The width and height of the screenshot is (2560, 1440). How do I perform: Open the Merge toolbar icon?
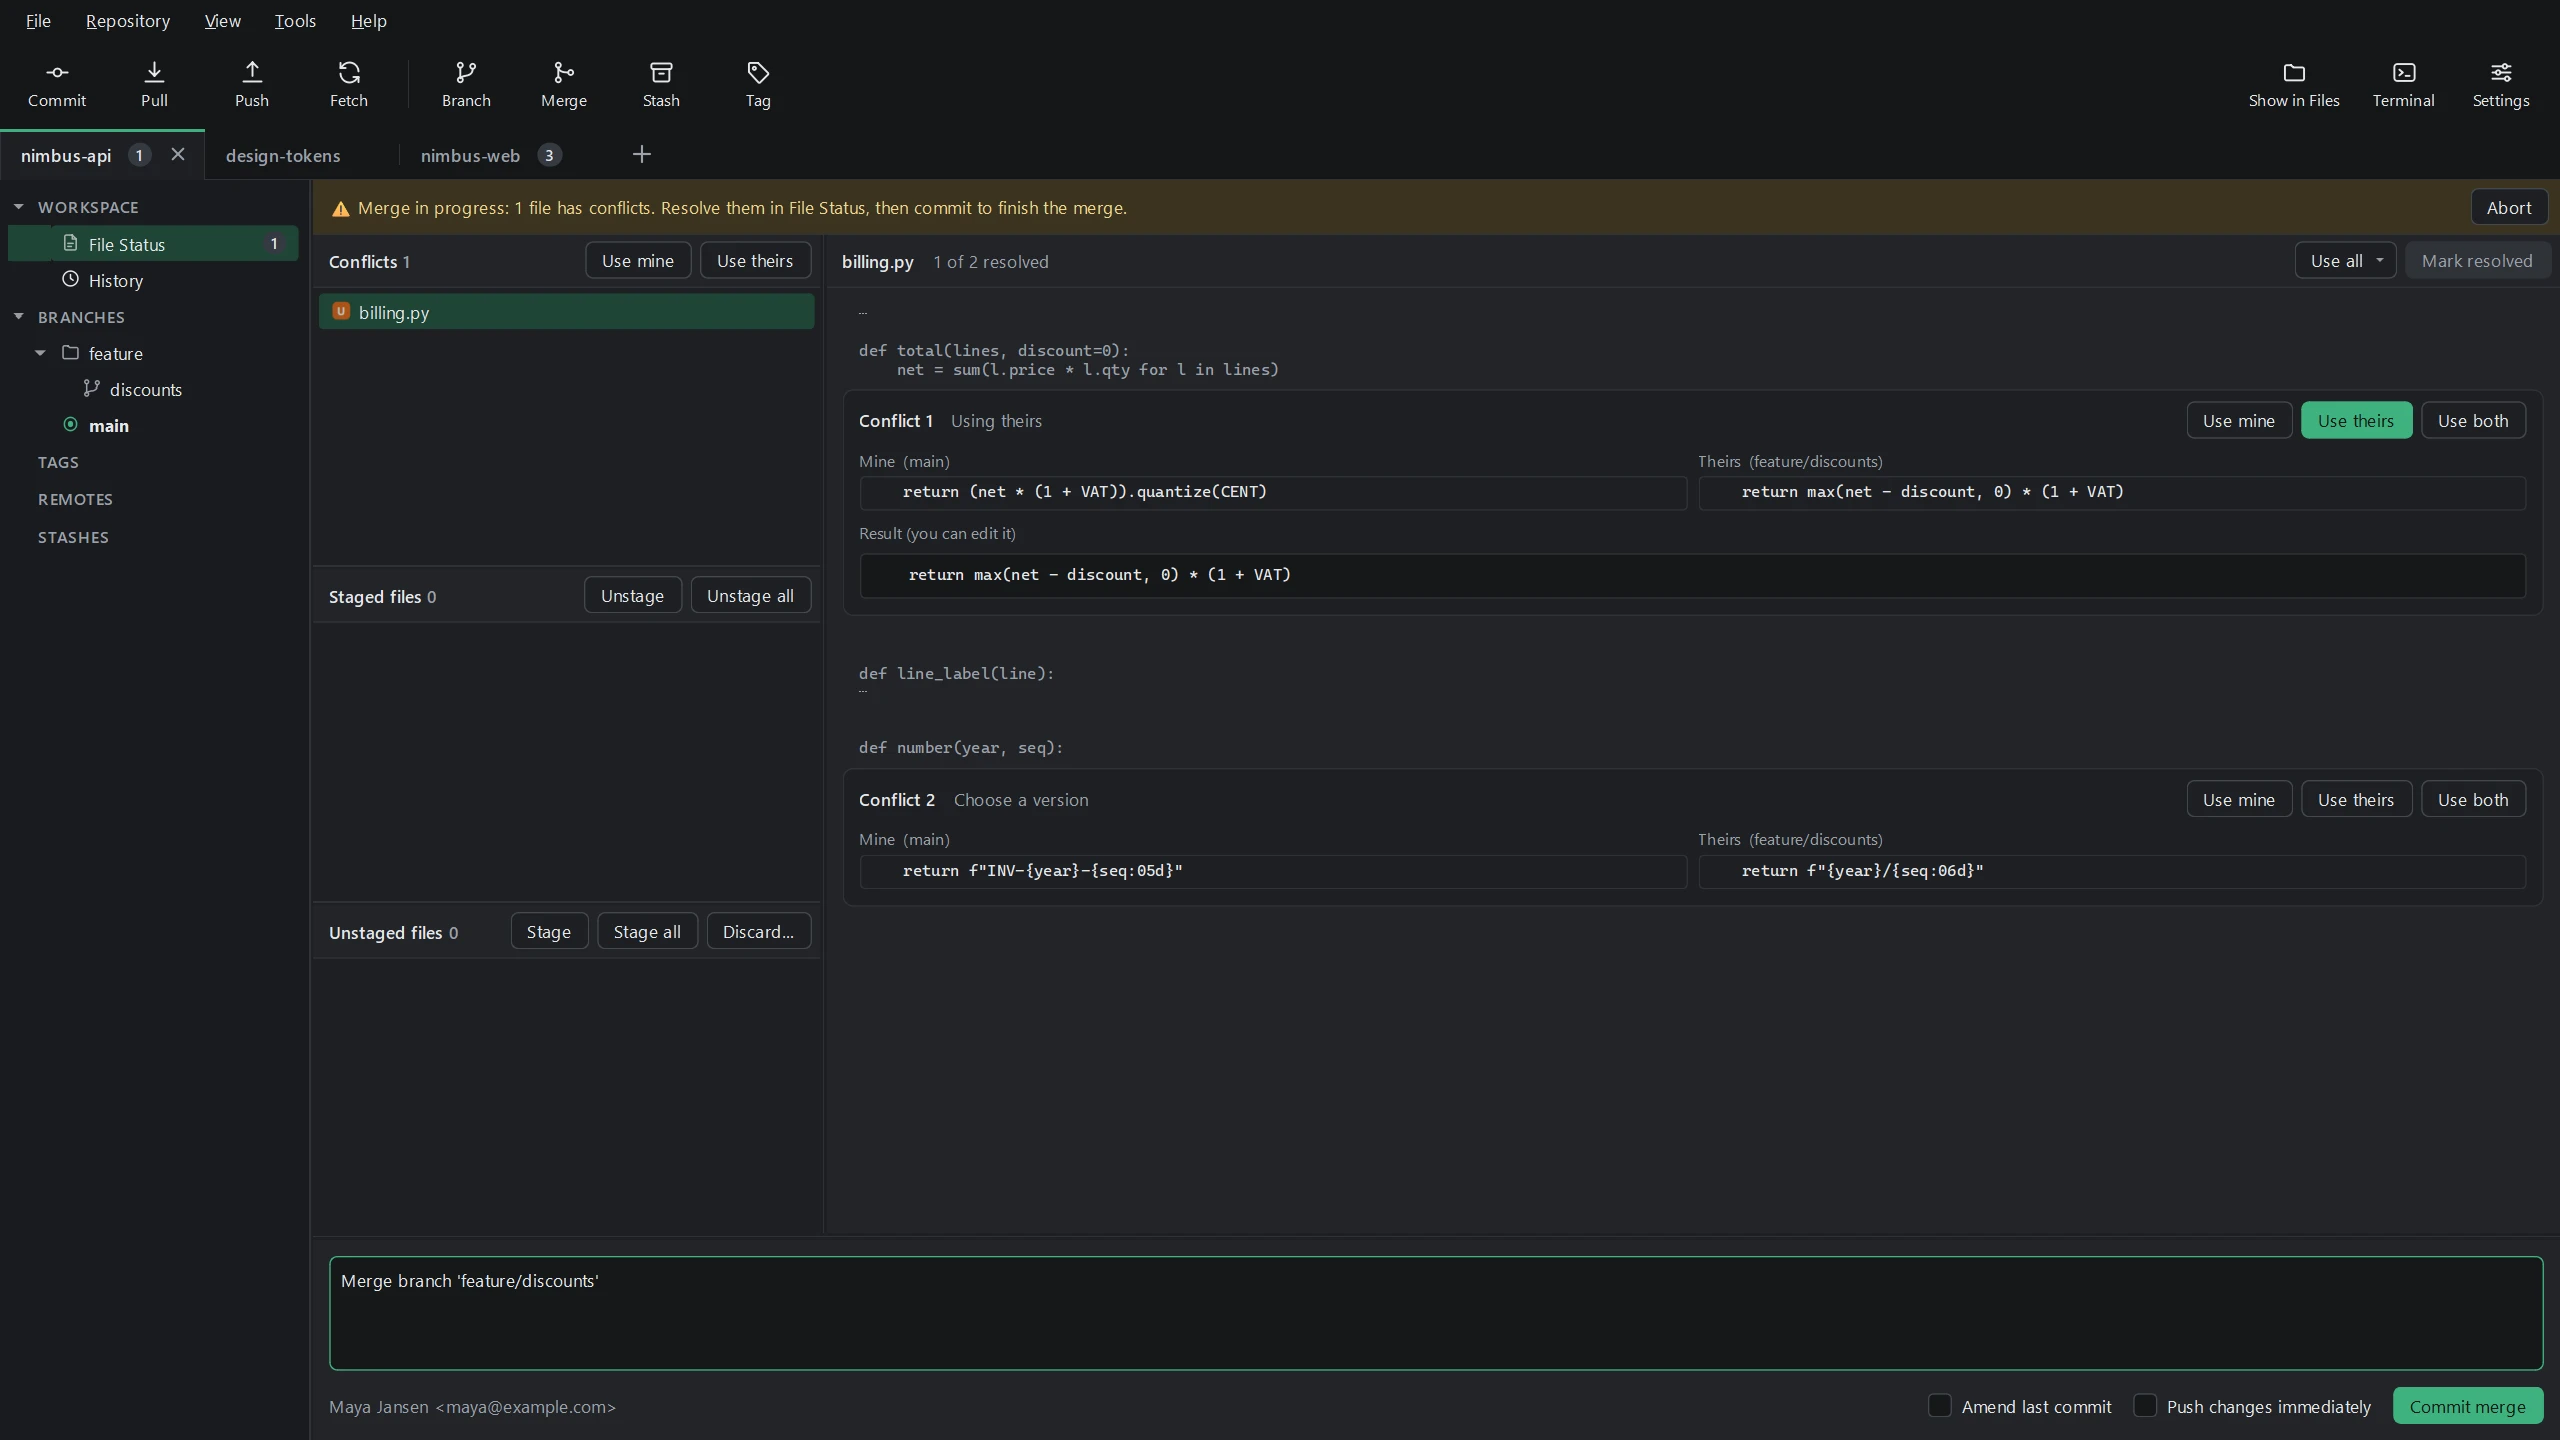tap(564, 73)
